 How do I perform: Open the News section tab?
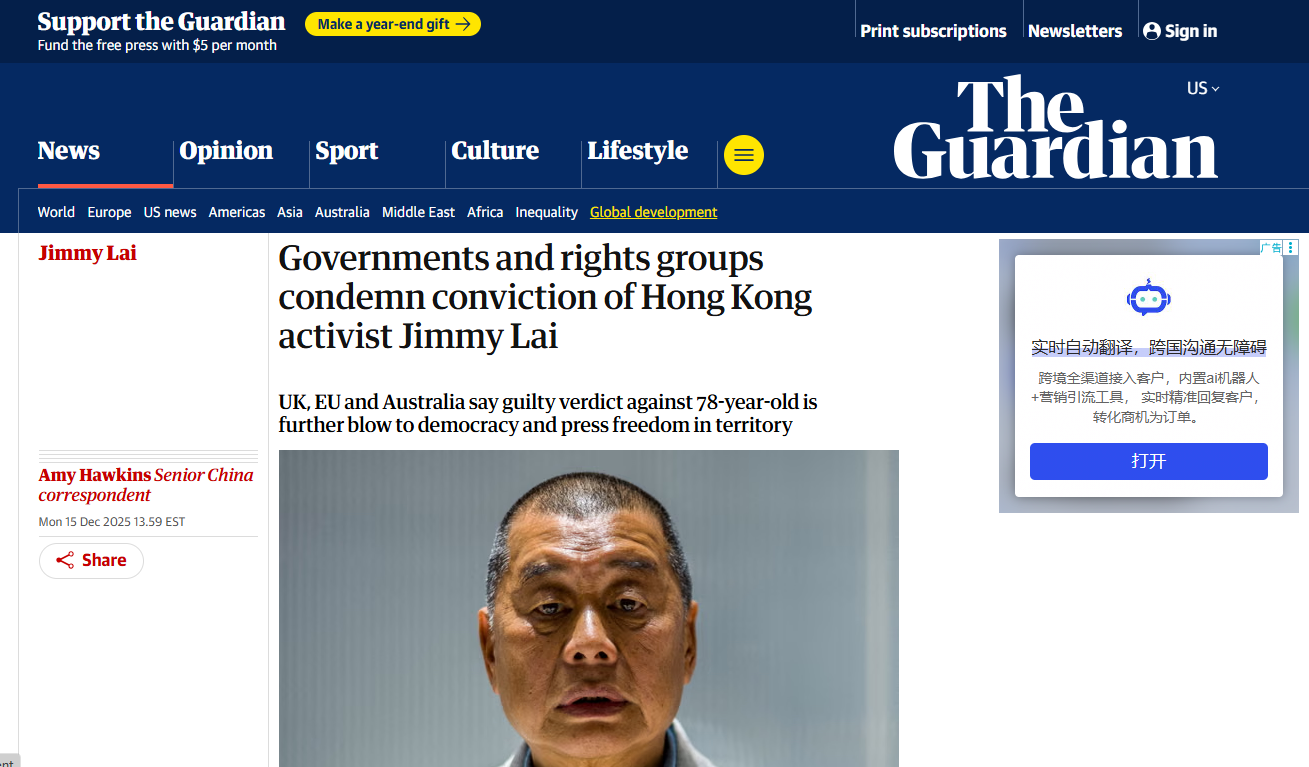(69, 151)
